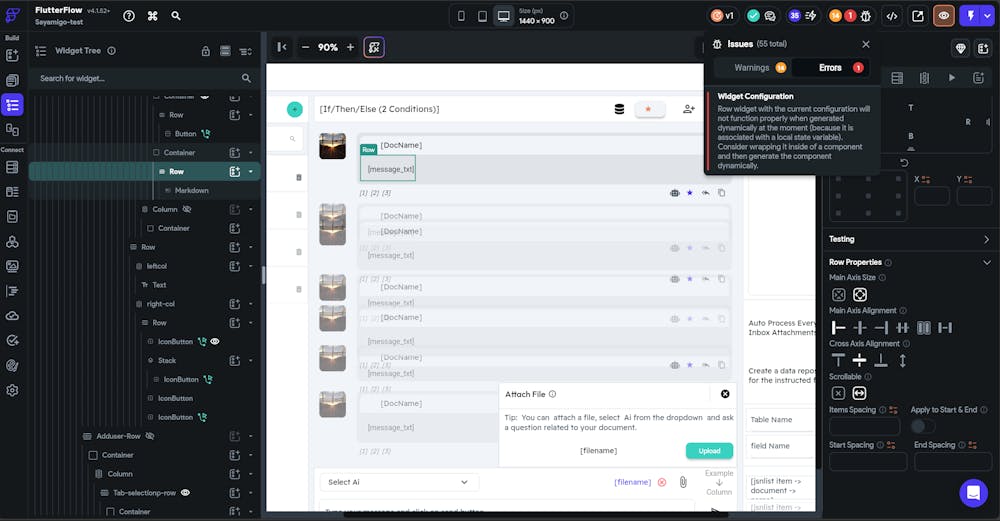Expand the Testing section
1000x521 pixels.
(x=986, y=239)
